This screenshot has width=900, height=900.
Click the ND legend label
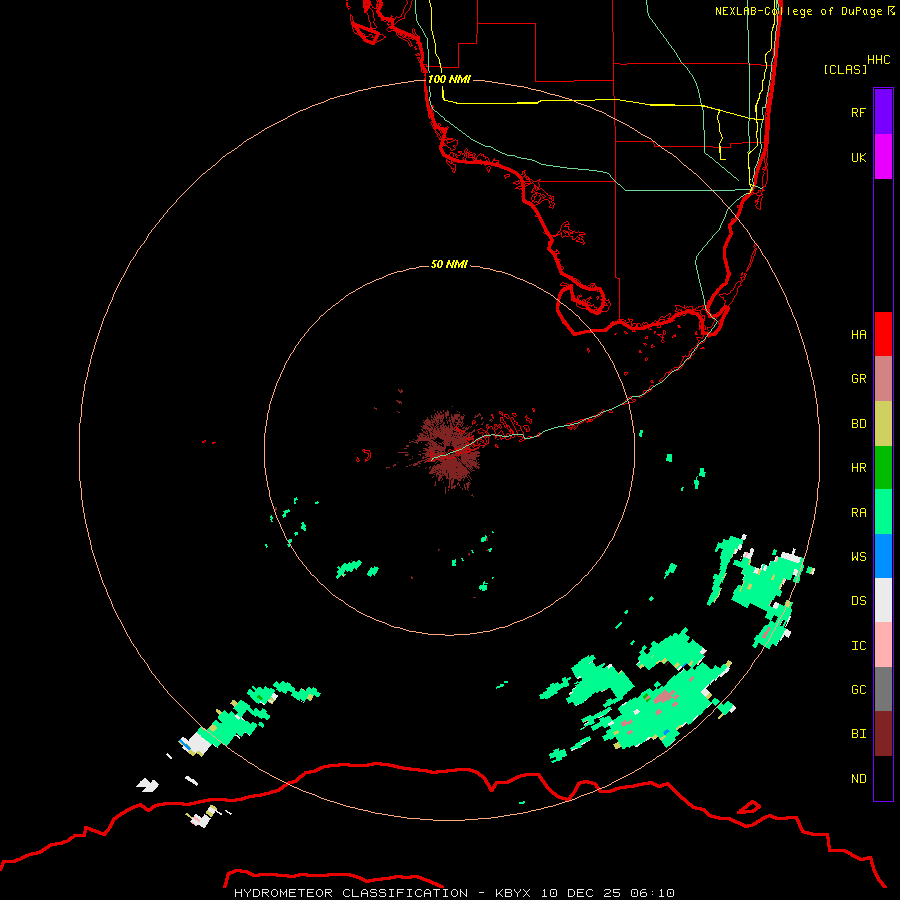click(x=858, y=779)
